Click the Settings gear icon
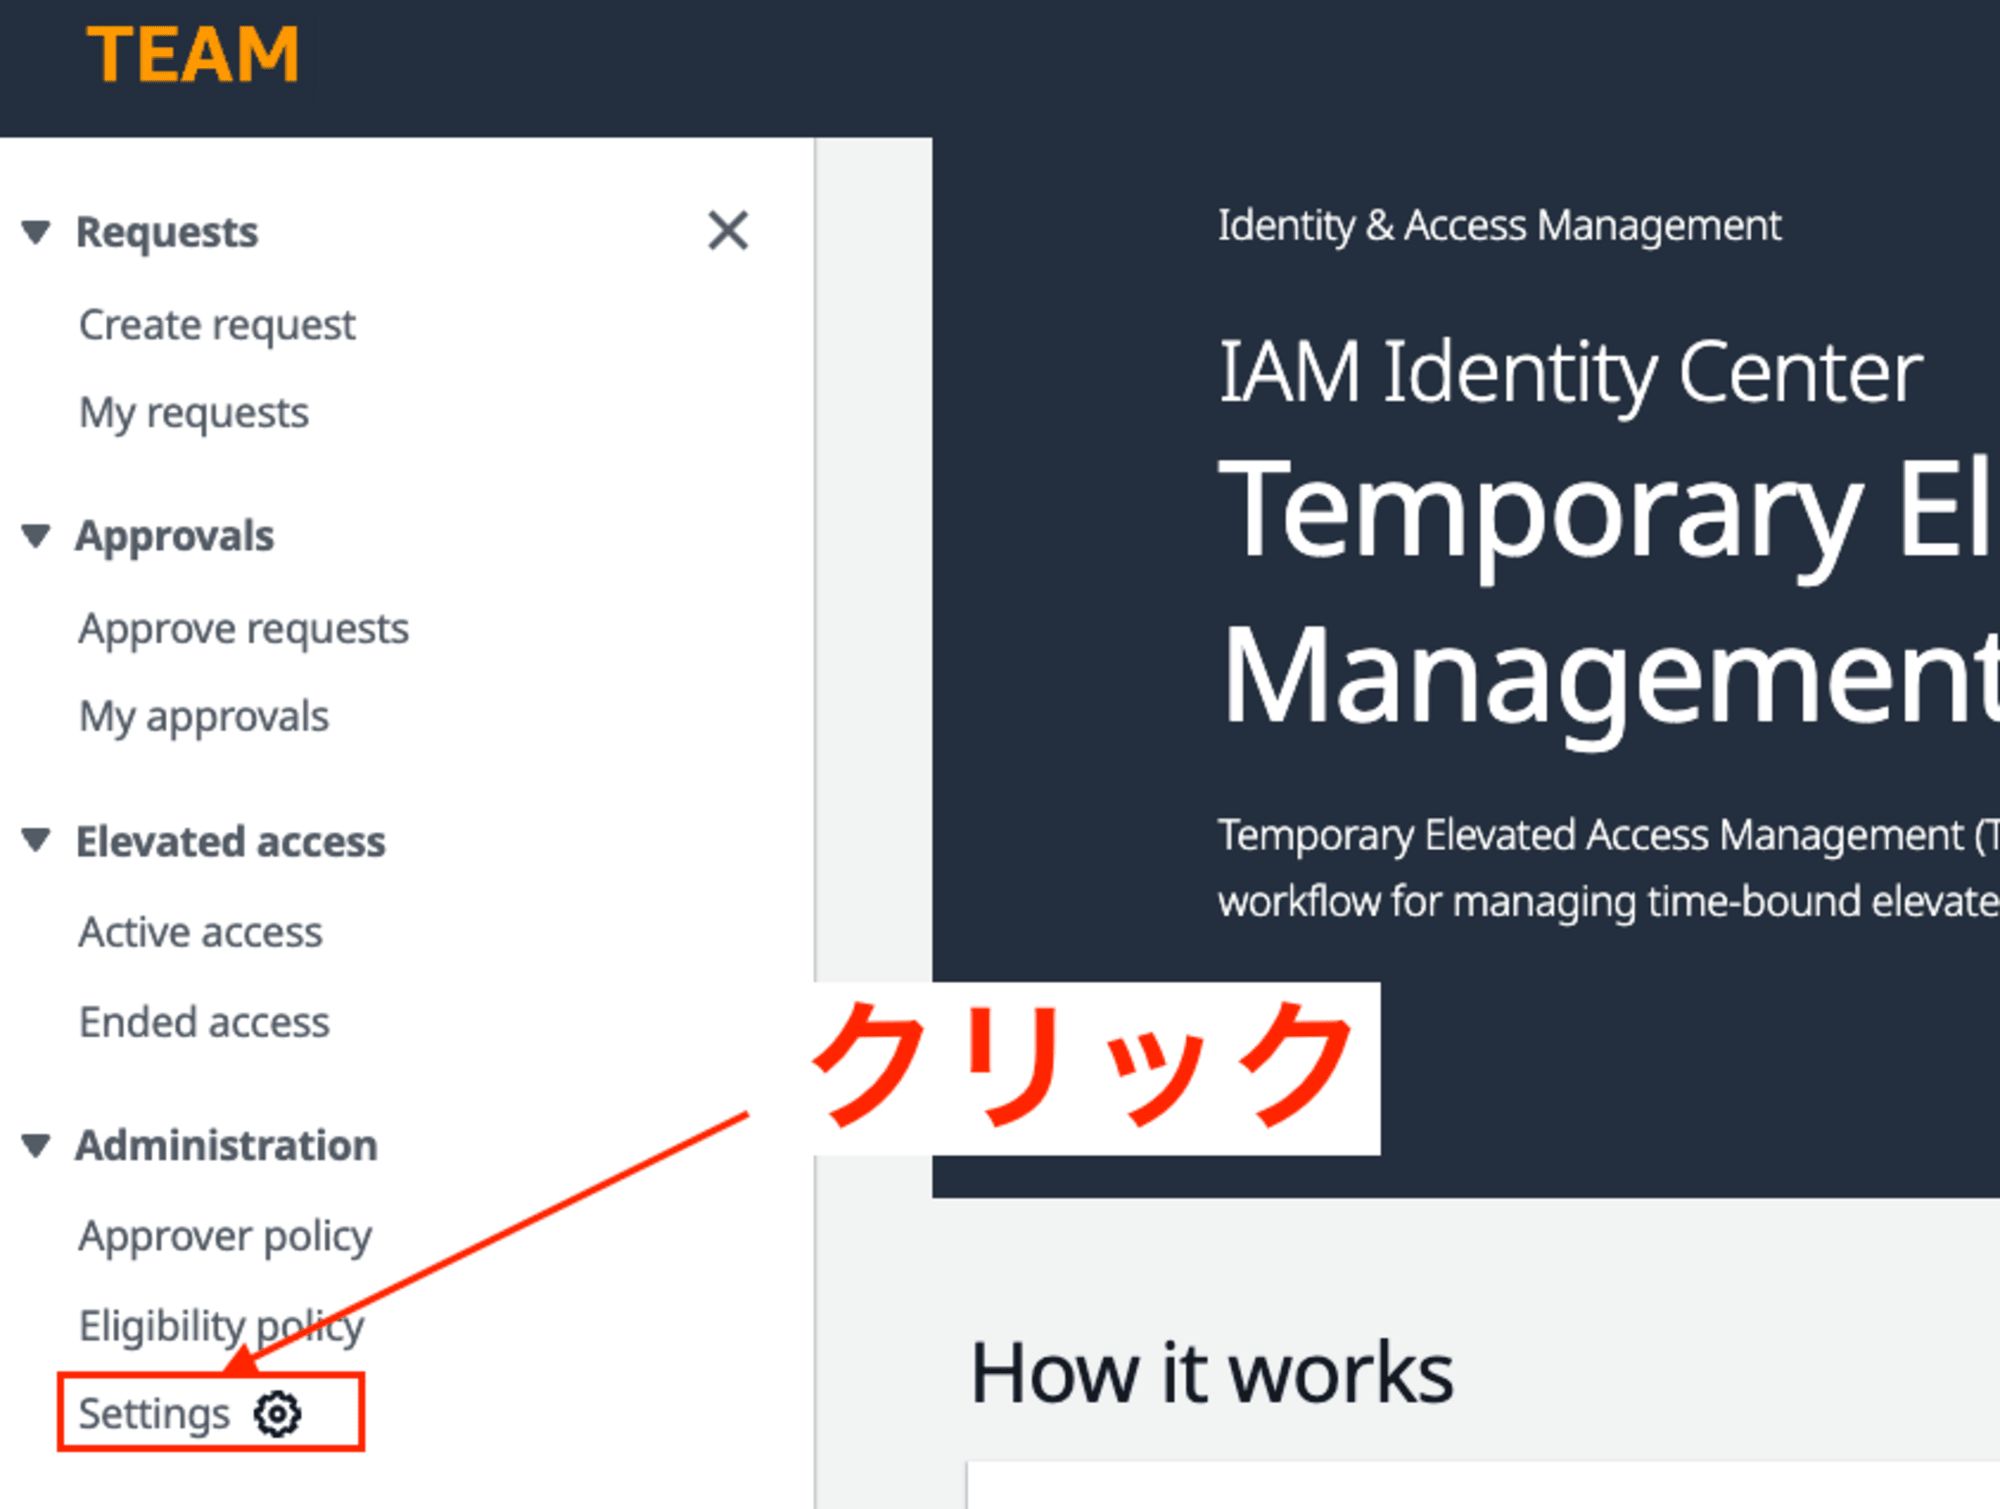 [x=277, y=1414]
